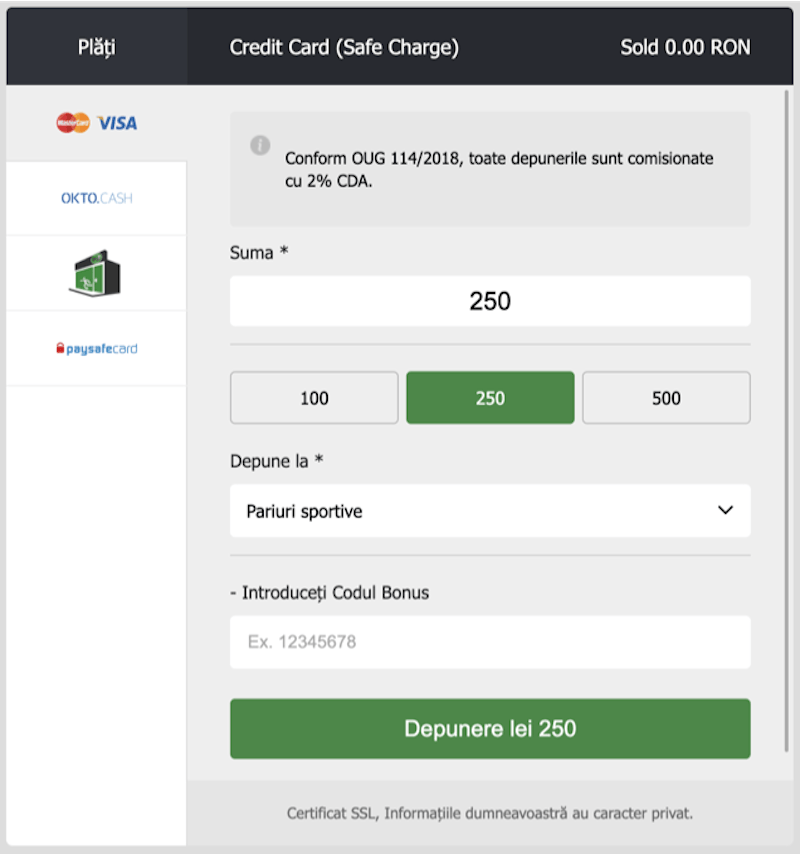Click inside the Suma amount field
This screenshot has width=800, height=854.
coord(489,300)
